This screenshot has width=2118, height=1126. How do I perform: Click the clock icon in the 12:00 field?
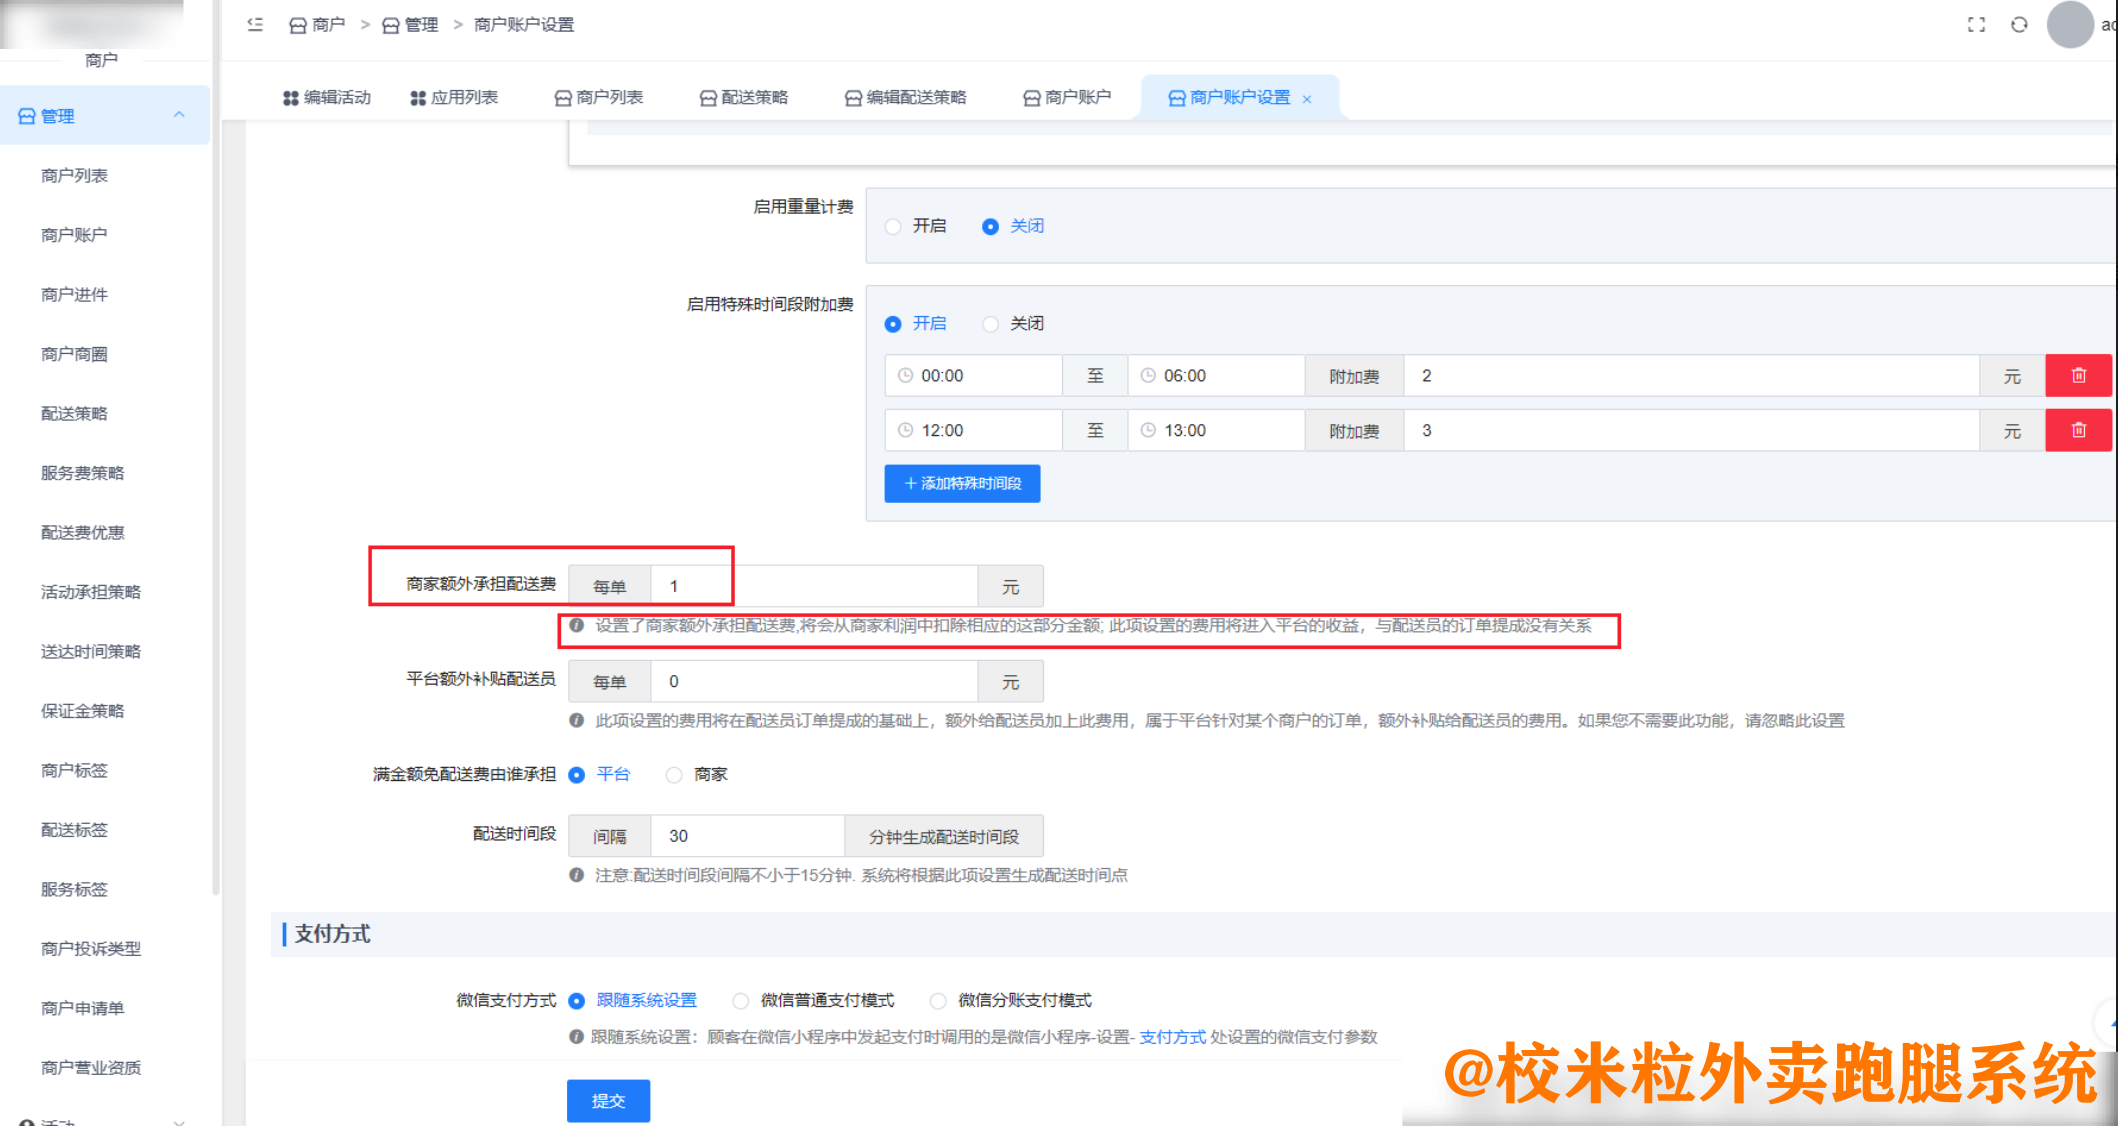[x=905, y=430]
